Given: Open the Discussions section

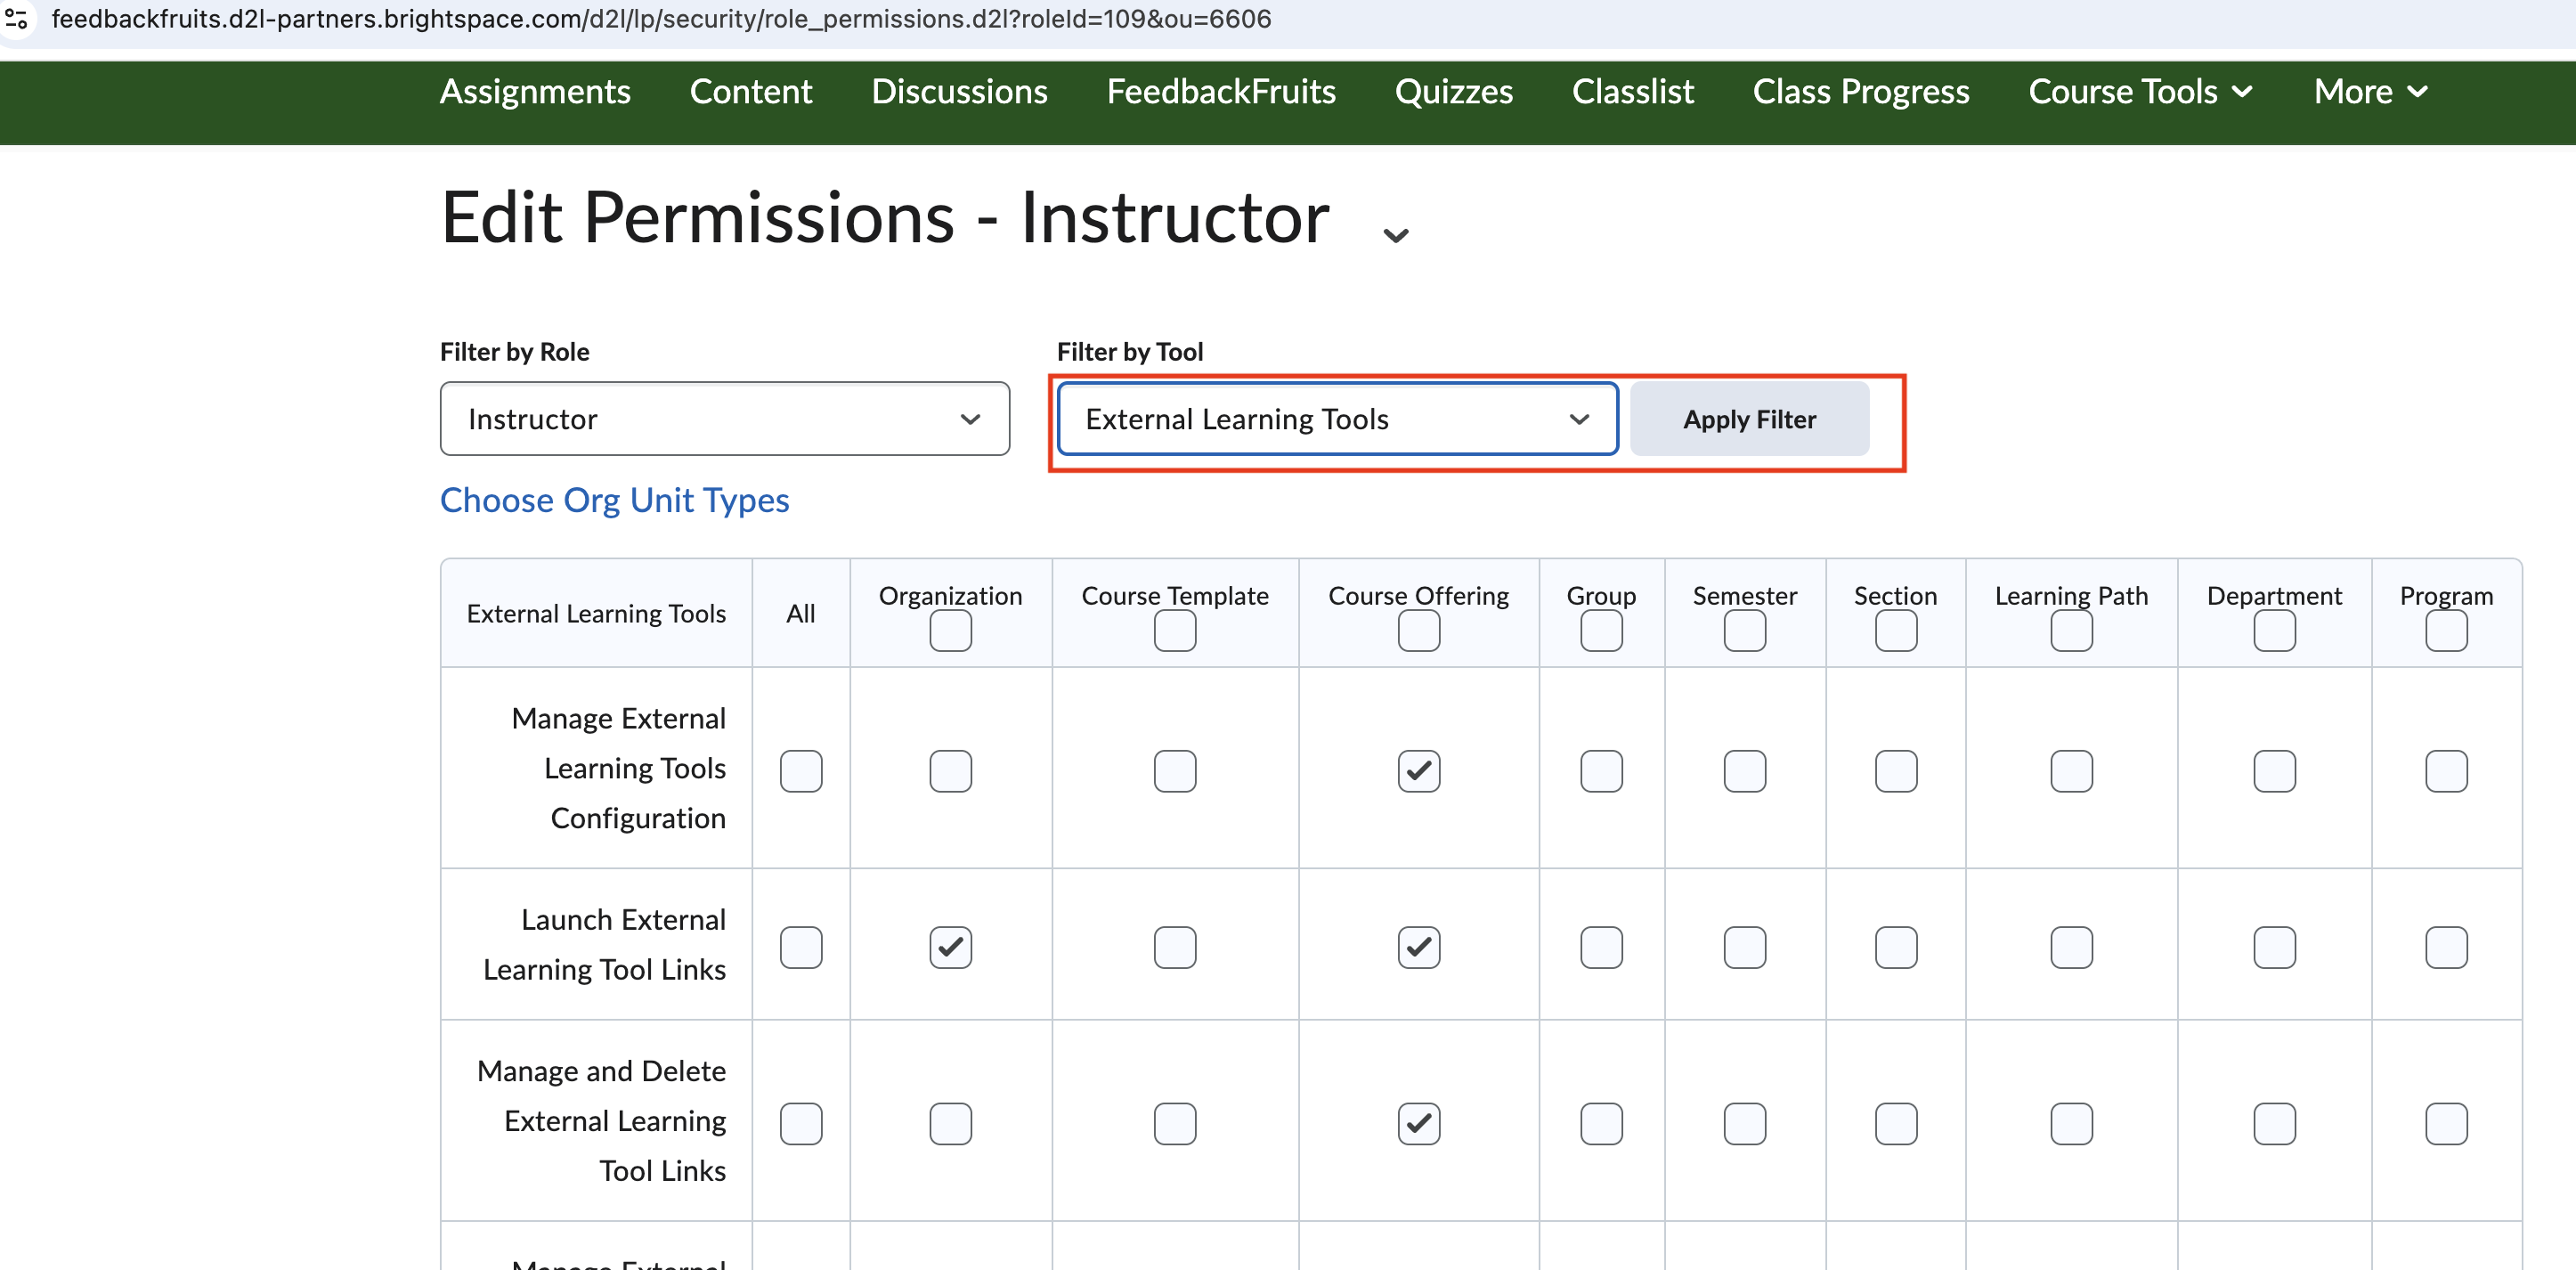Looking at the screenshot, I should click(x=959, y=91).
